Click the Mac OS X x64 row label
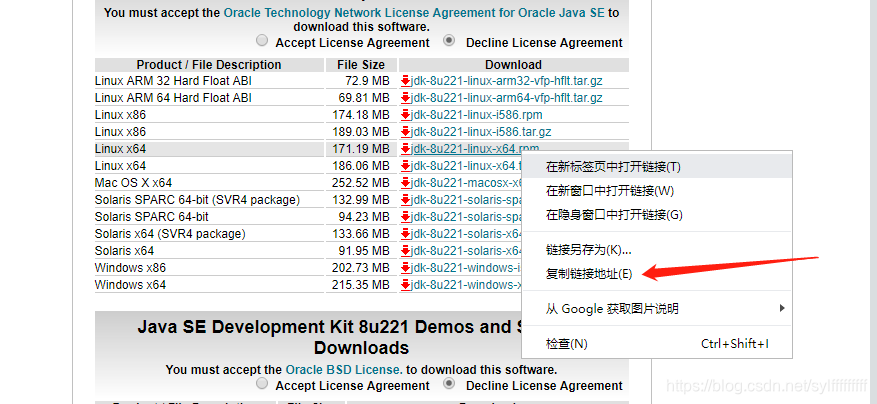 point(134,183)
